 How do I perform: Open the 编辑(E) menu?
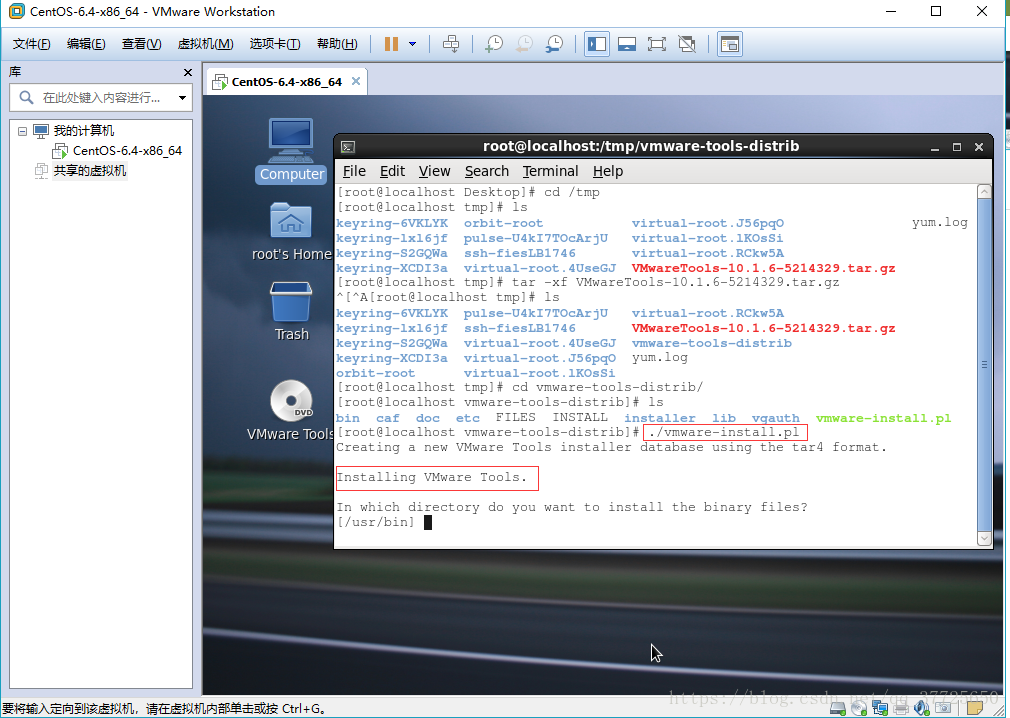tap(86, 44)
